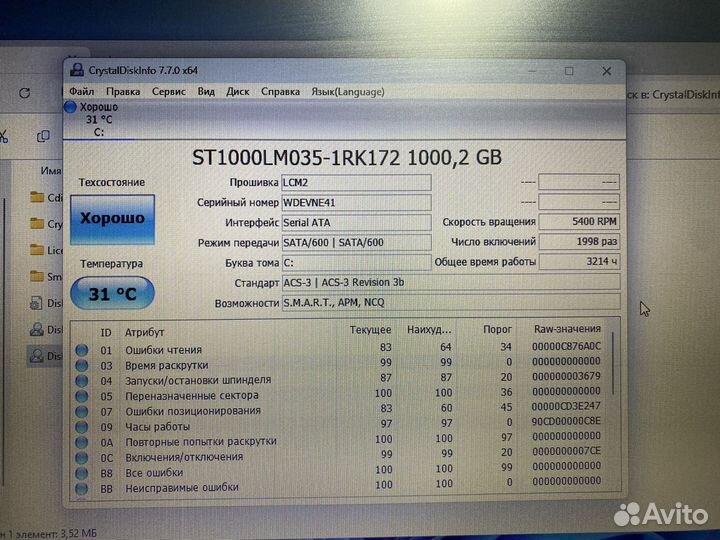This screenshot has height=540, width=720.
Task: Click the status circle for Все ошибки
Action: pyautogui.click(x=82, y=473)
